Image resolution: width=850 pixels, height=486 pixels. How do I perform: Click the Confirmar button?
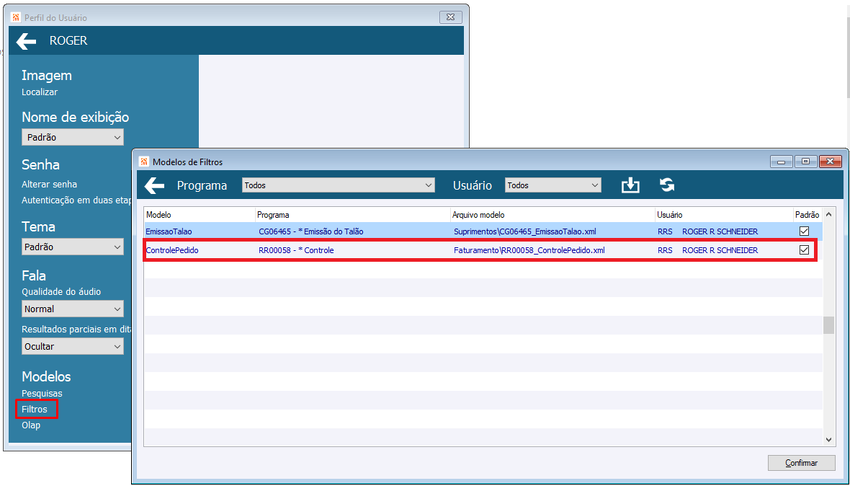pyautogui.click(x=801, y=463)
